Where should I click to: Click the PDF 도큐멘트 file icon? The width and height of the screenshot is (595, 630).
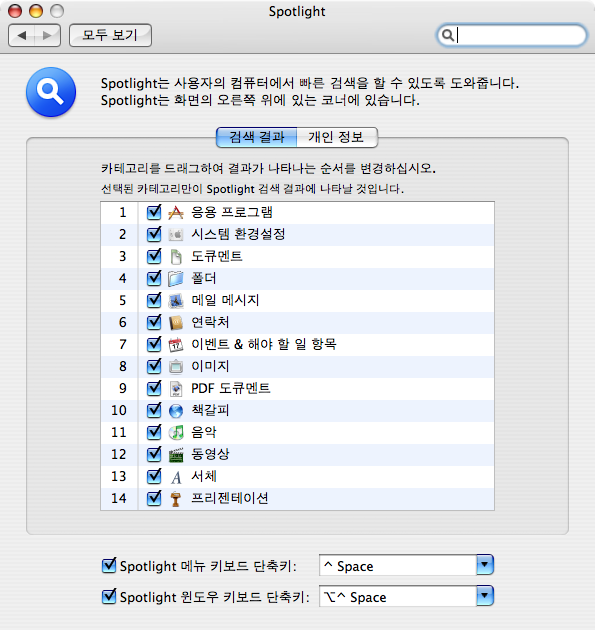[176, 389]
